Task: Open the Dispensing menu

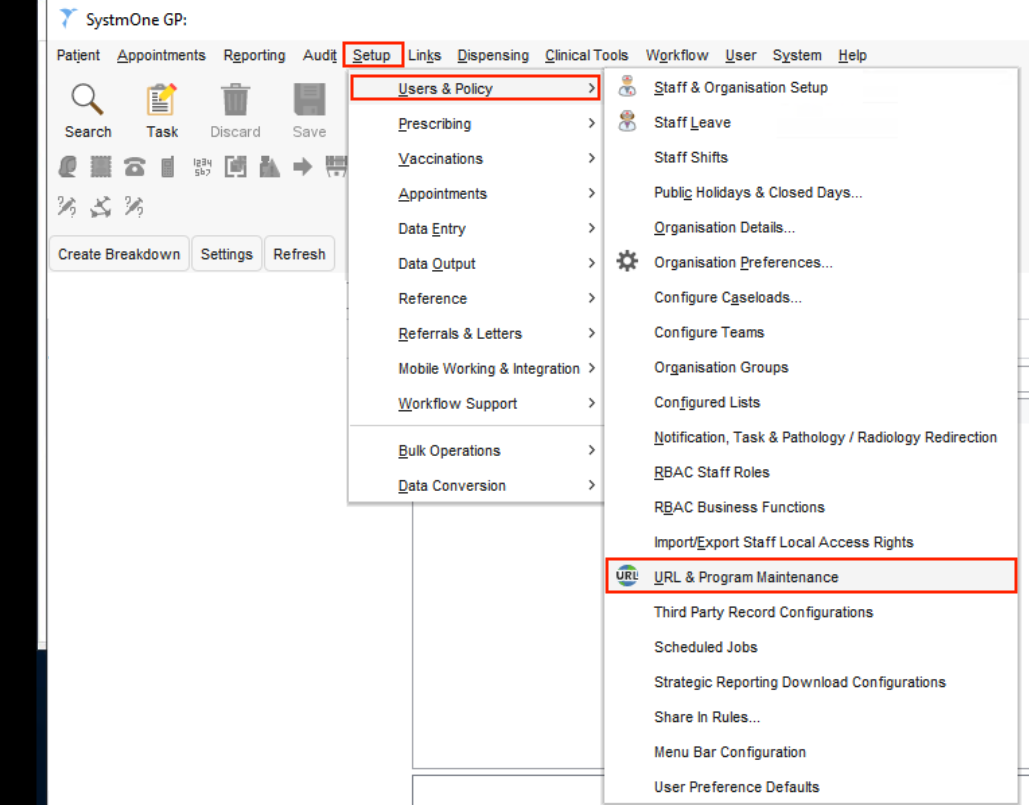Action: pos(493,55)
